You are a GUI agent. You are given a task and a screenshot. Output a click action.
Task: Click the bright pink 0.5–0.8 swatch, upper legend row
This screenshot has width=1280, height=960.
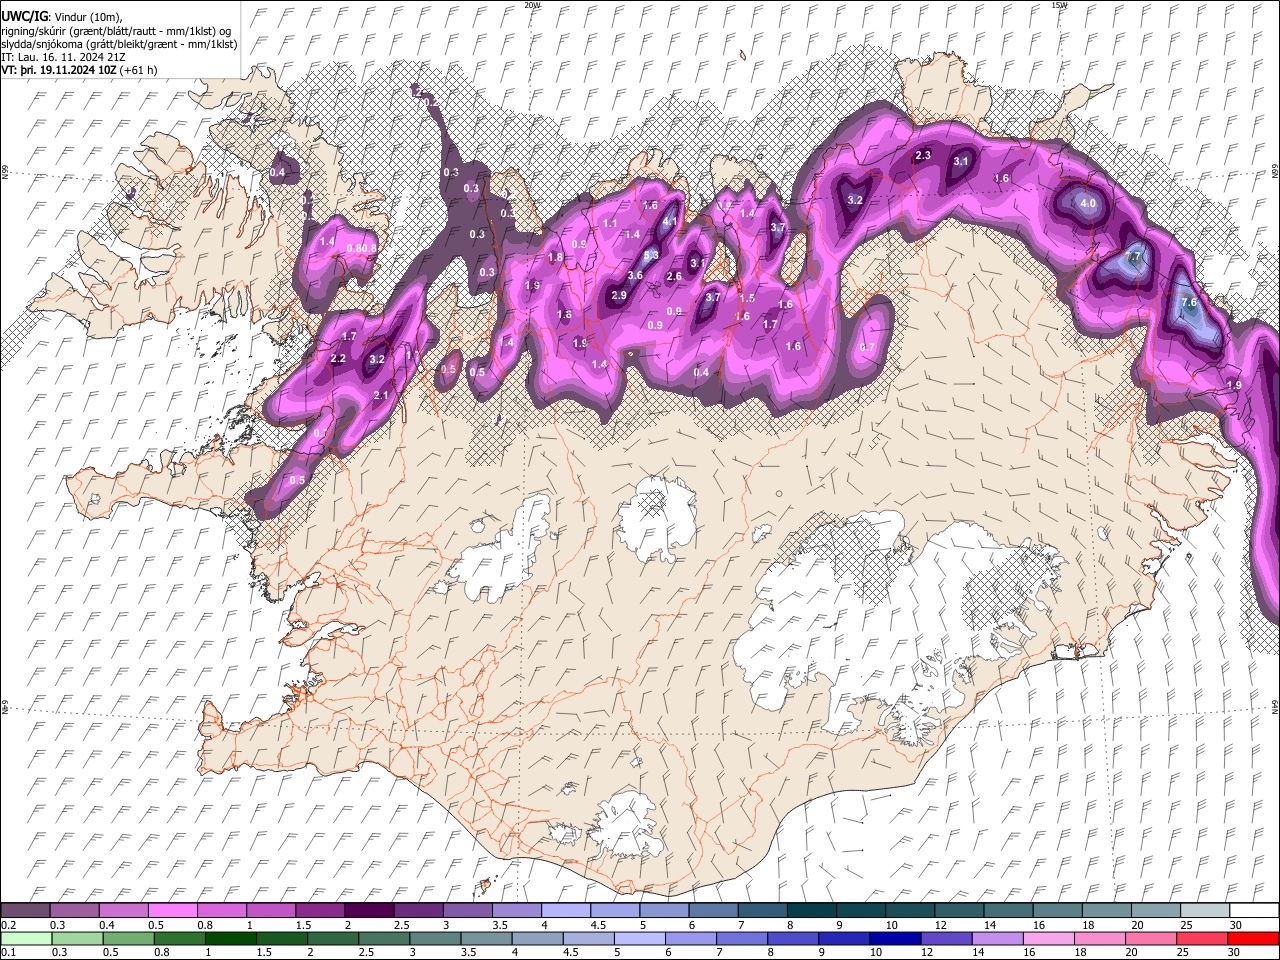pos(173,911)
